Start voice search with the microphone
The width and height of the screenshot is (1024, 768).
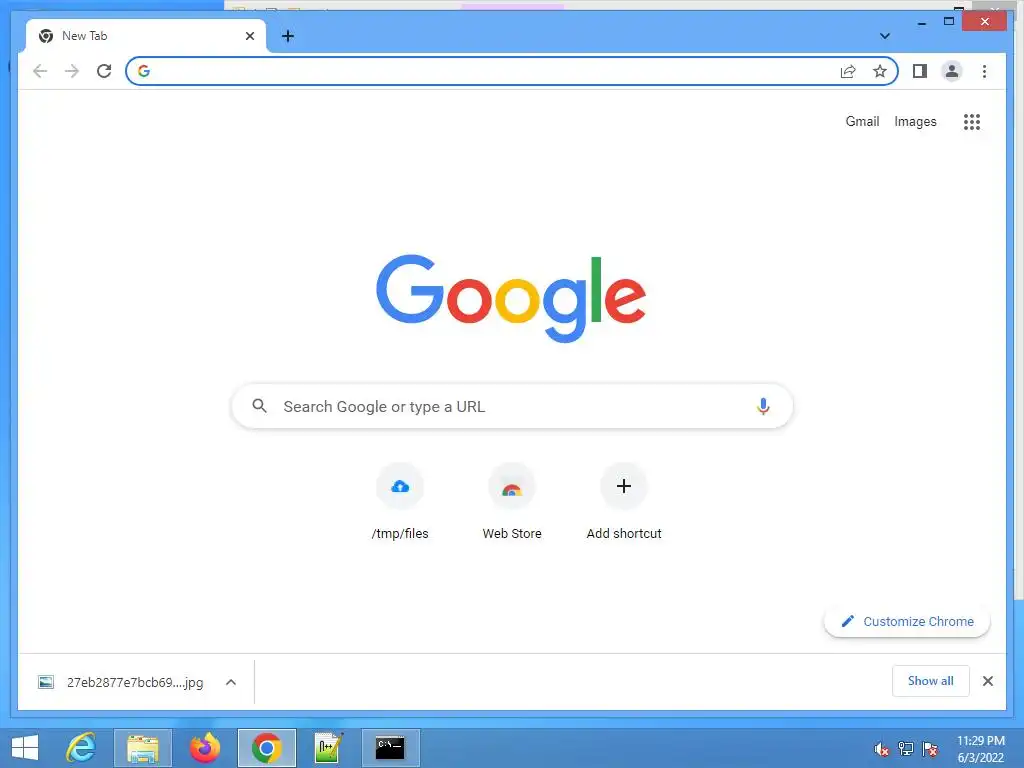763,406
